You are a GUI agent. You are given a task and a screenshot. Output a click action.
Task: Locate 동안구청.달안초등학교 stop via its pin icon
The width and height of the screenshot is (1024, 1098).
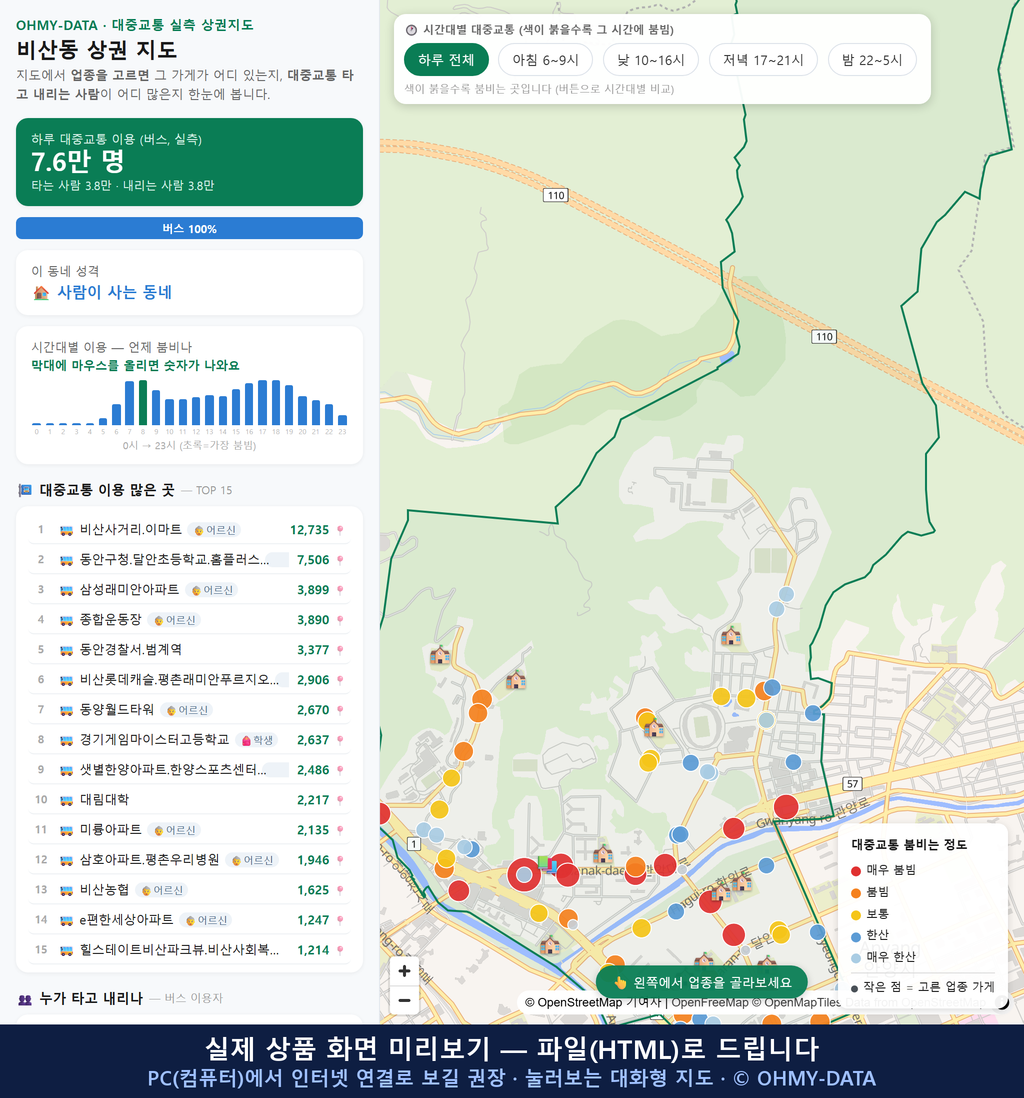coord(340,560)
